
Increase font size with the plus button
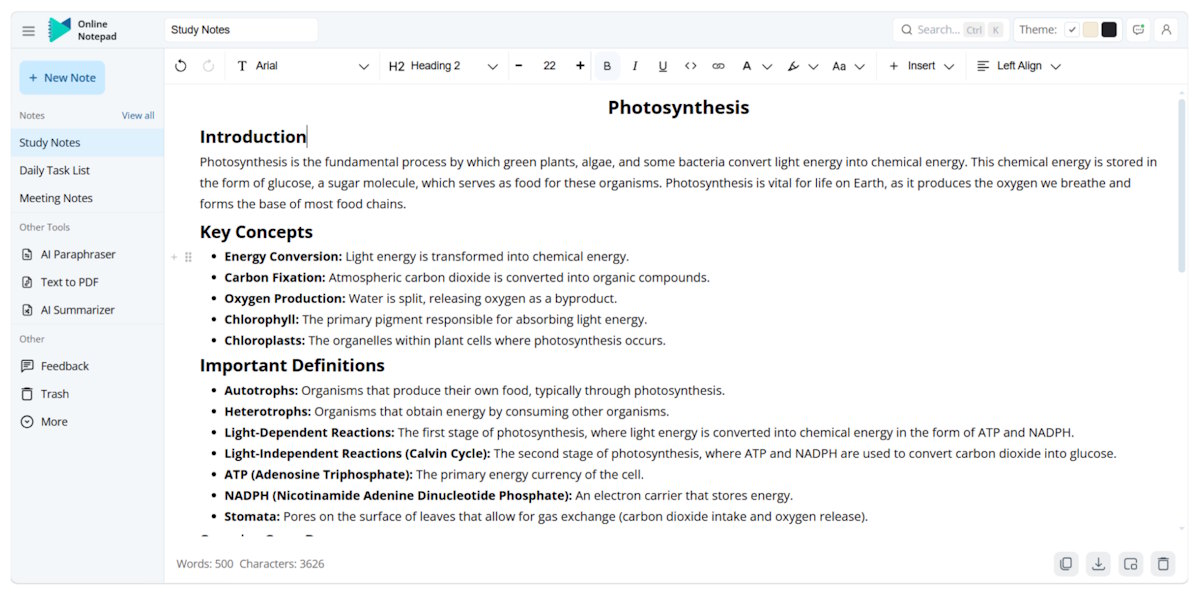pos(580,66)
